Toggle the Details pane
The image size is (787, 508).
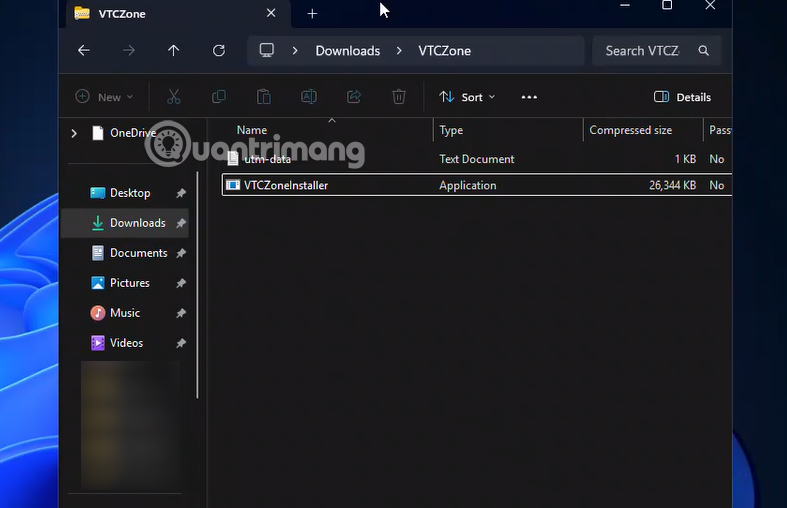[683, 97]
